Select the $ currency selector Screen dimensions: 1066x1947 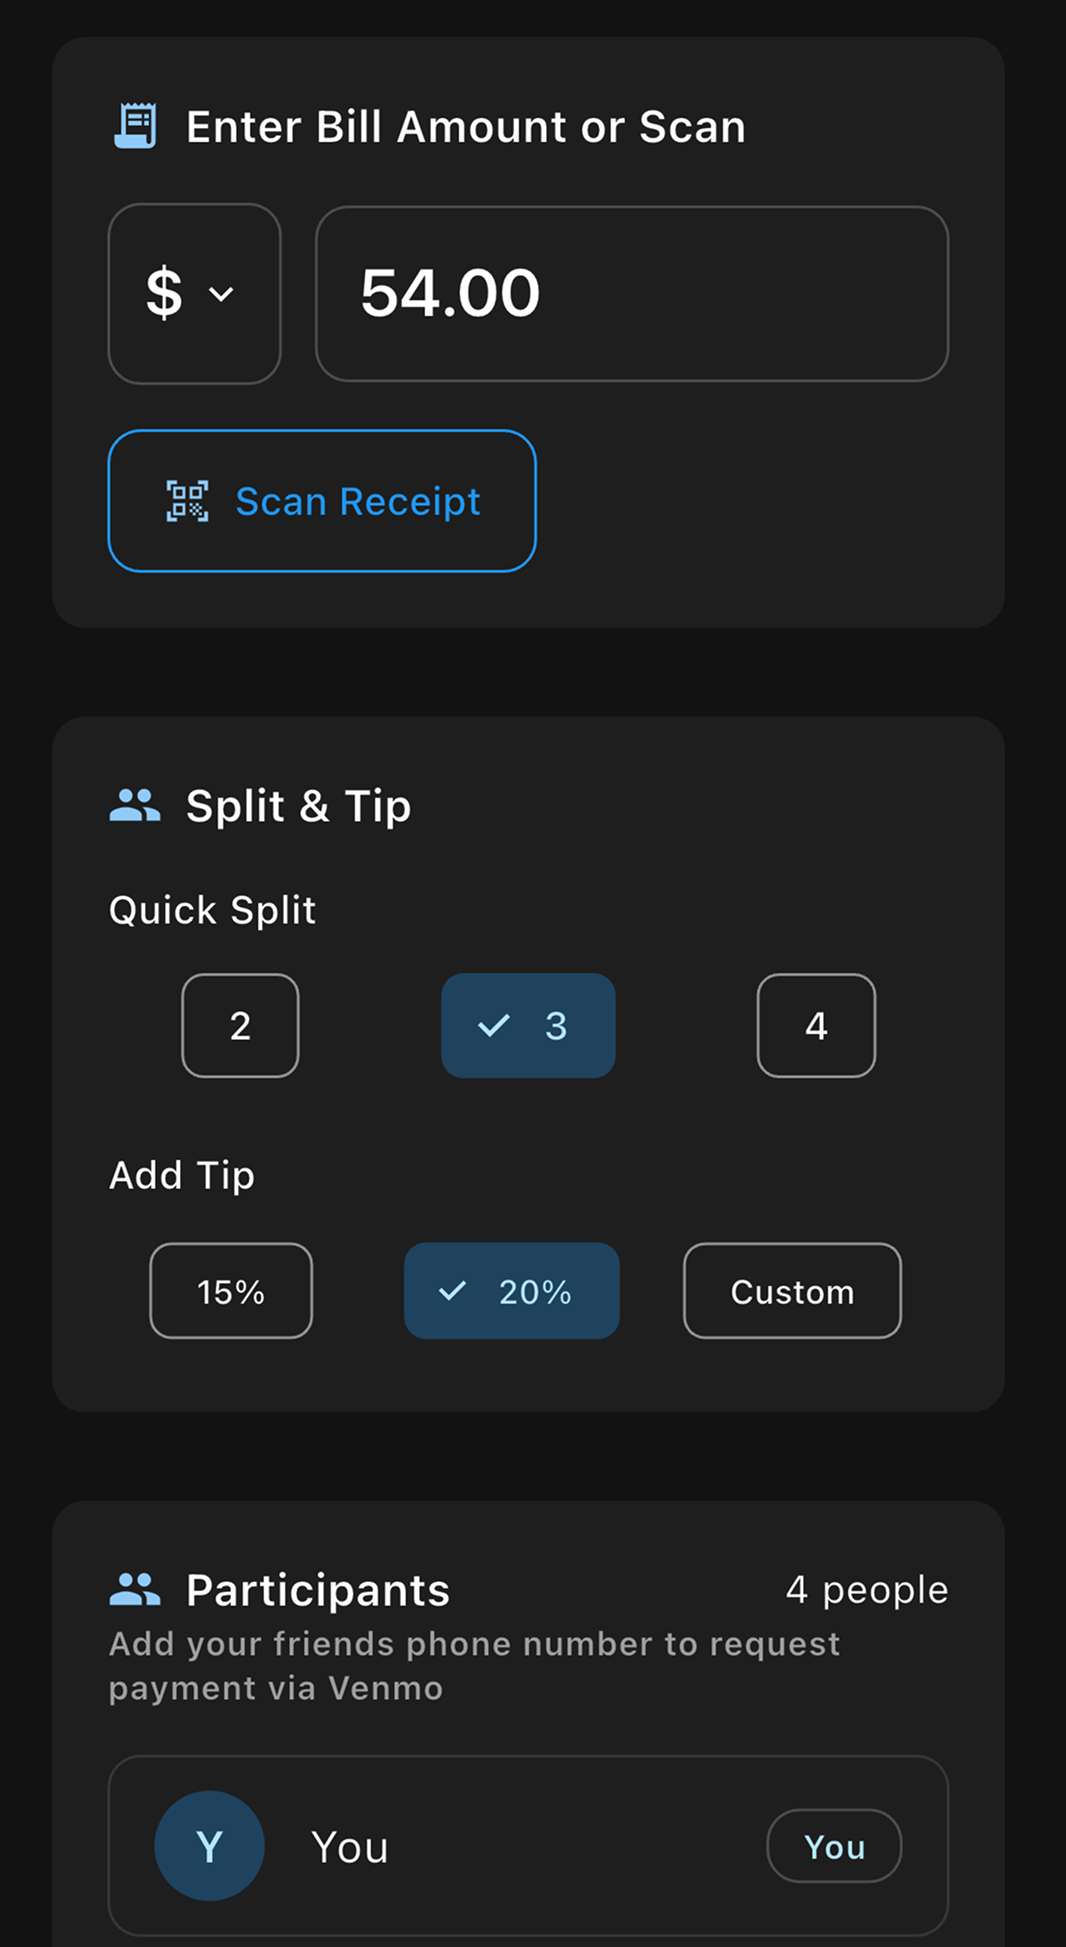194,294
